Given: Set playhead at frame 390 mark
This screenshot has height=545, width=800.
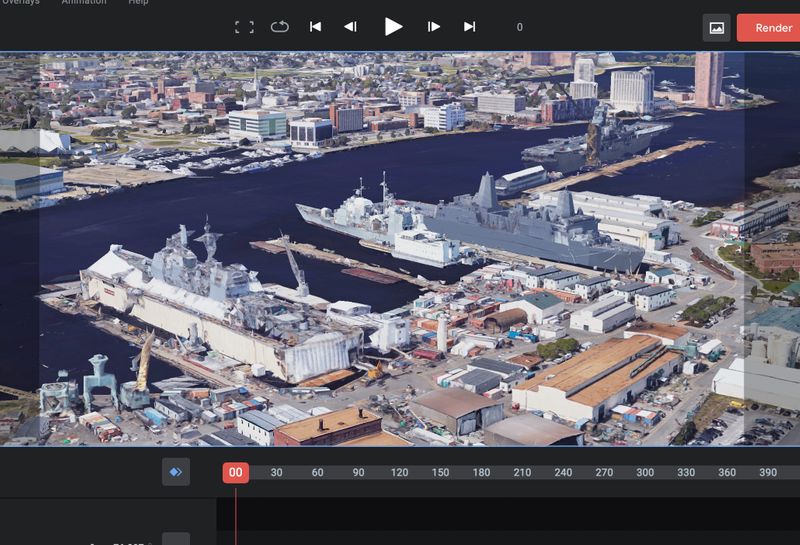Looking at the screenshot, I should pyautogui.click(x=768, y=473).
